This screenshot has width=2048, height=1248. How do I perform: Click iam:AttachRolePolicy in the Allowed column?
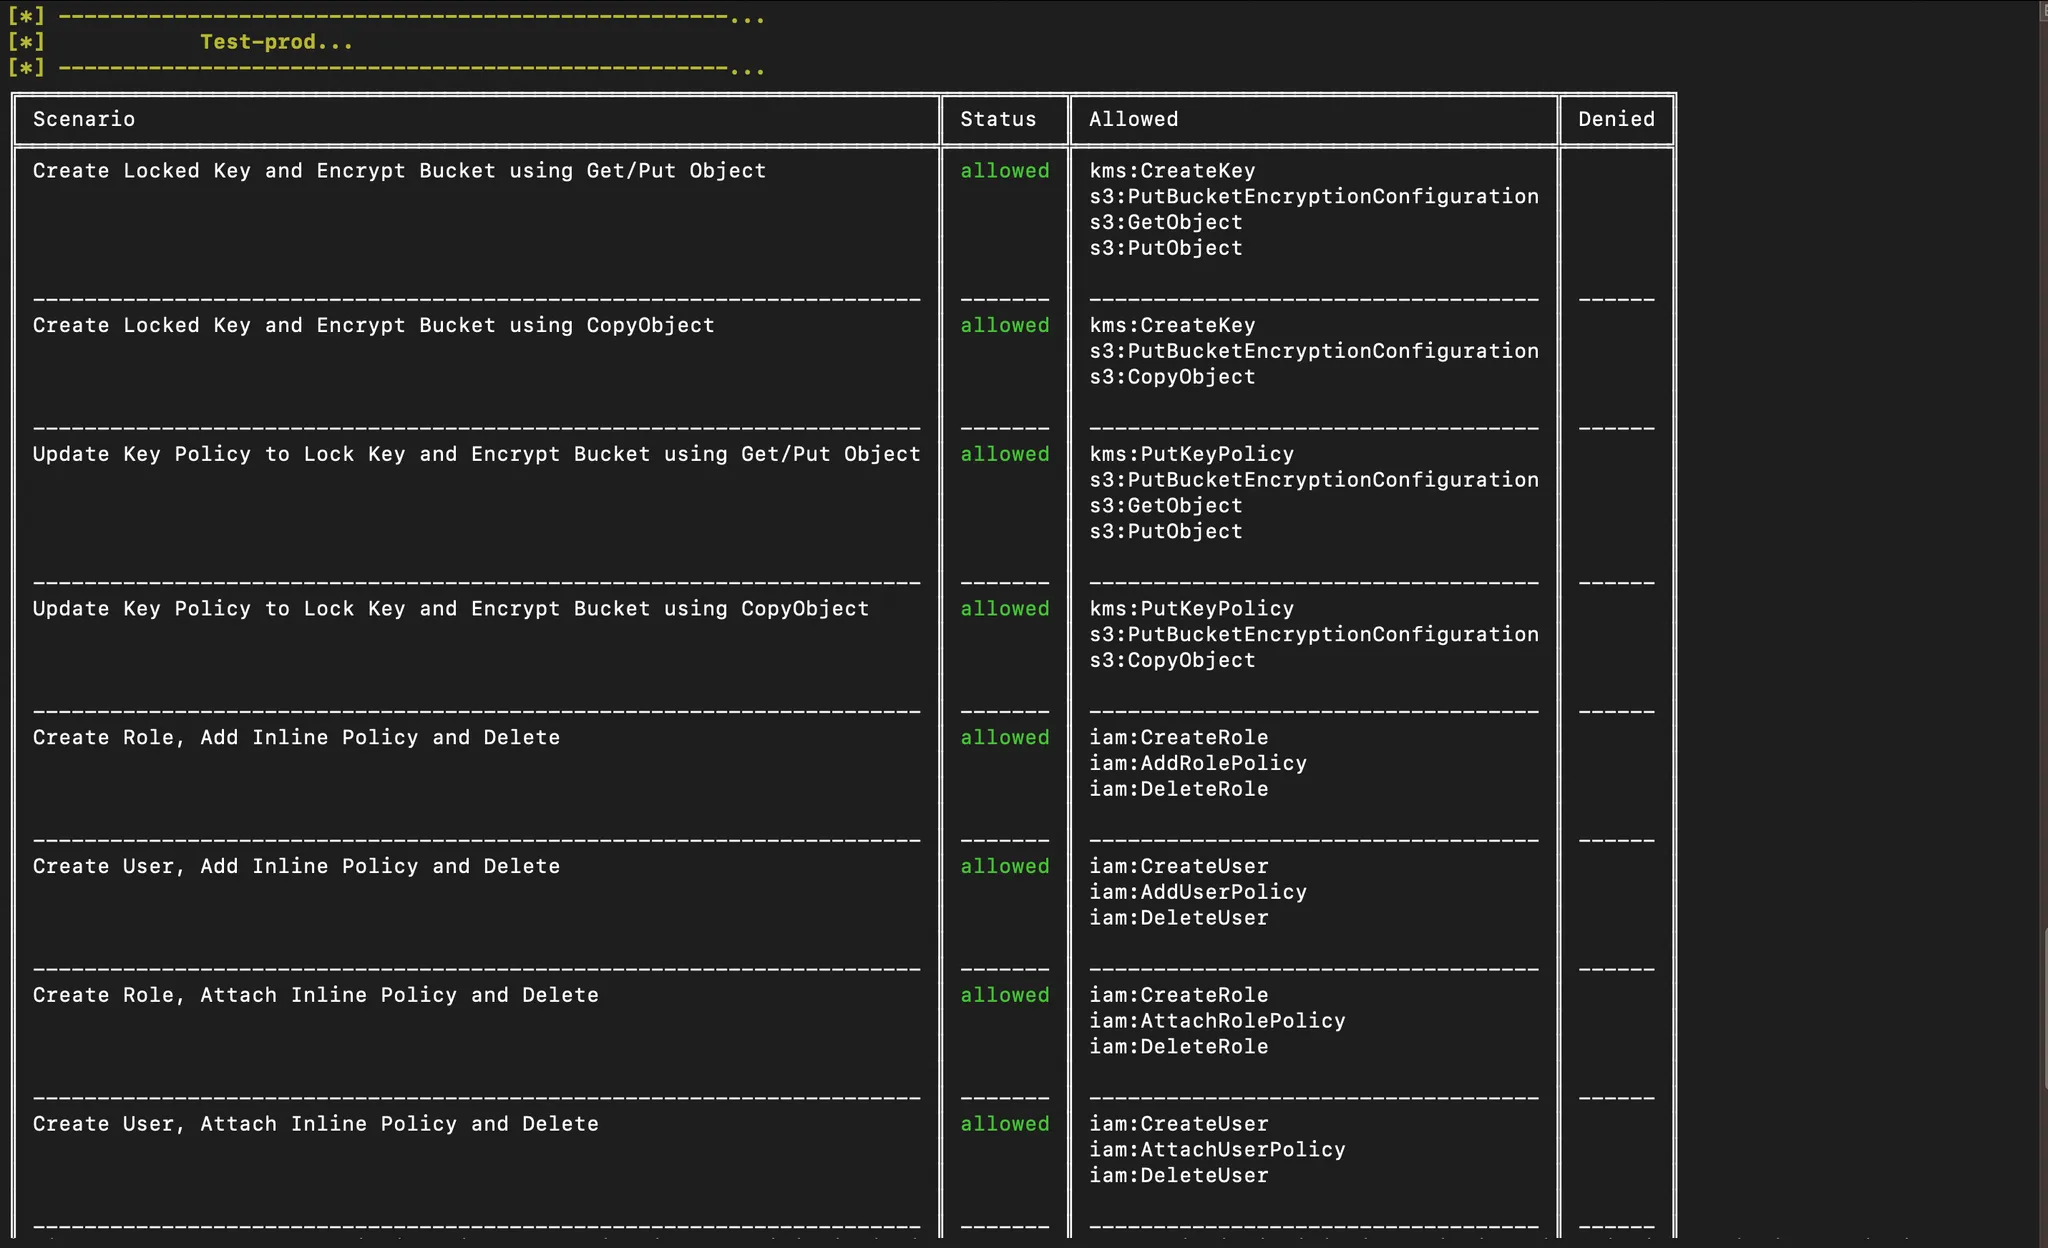pos(1217,1021)
